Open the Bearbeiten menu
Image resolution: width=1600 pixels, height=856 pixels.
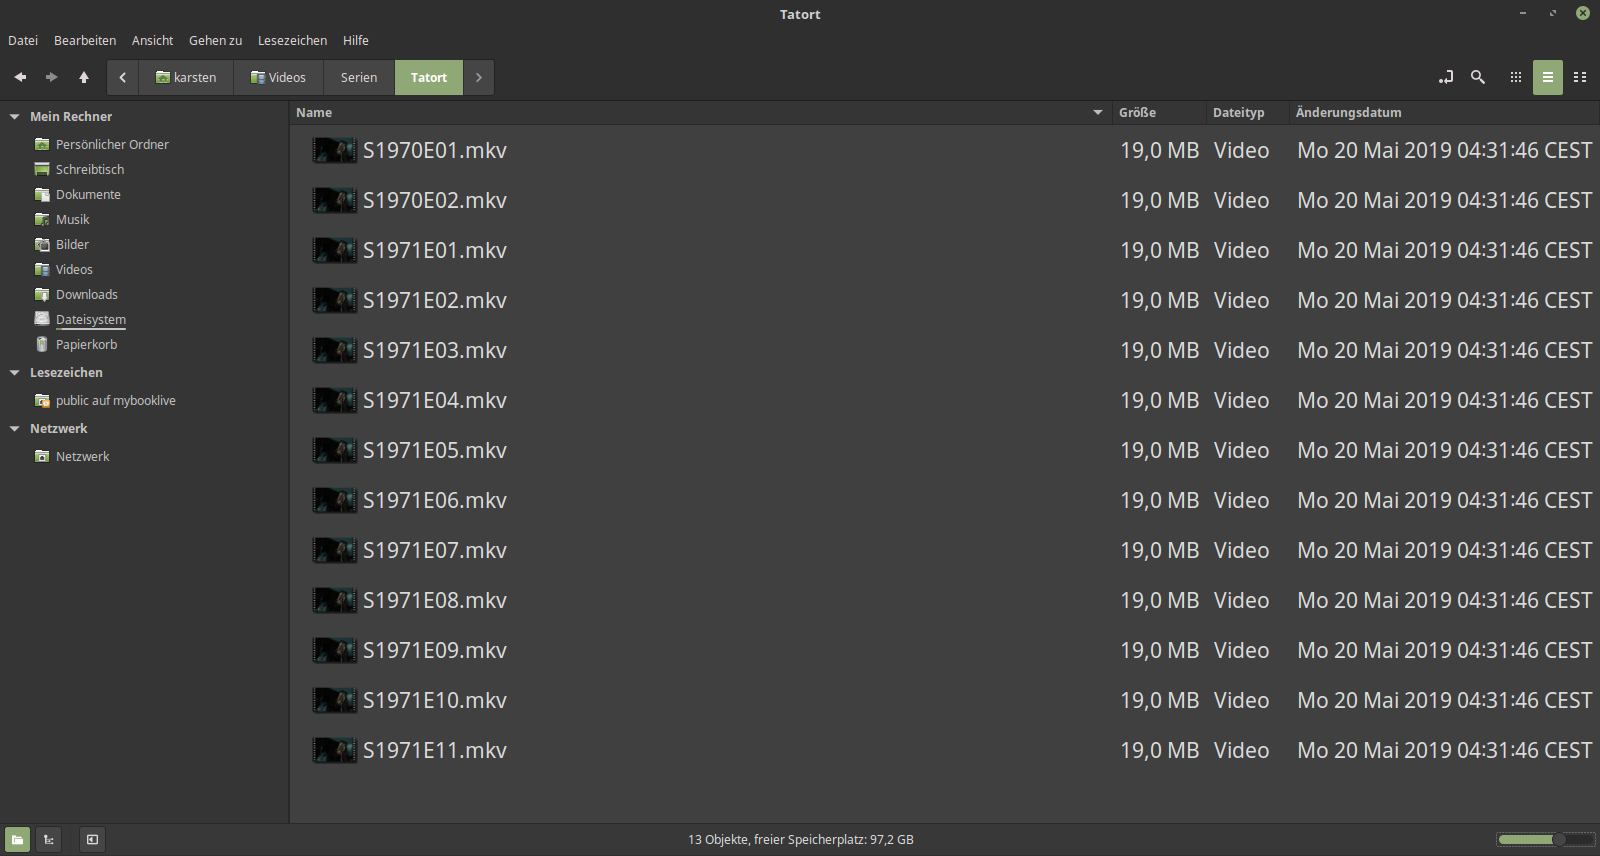(x=85, y=41)
